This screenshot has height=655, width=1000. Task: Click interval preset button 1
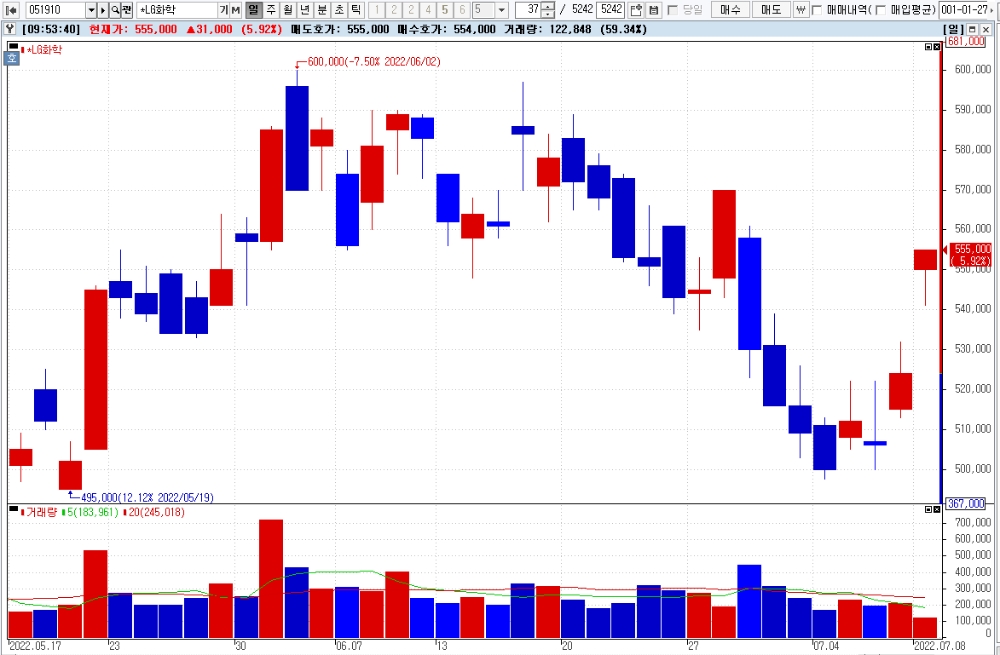point(377,10)
